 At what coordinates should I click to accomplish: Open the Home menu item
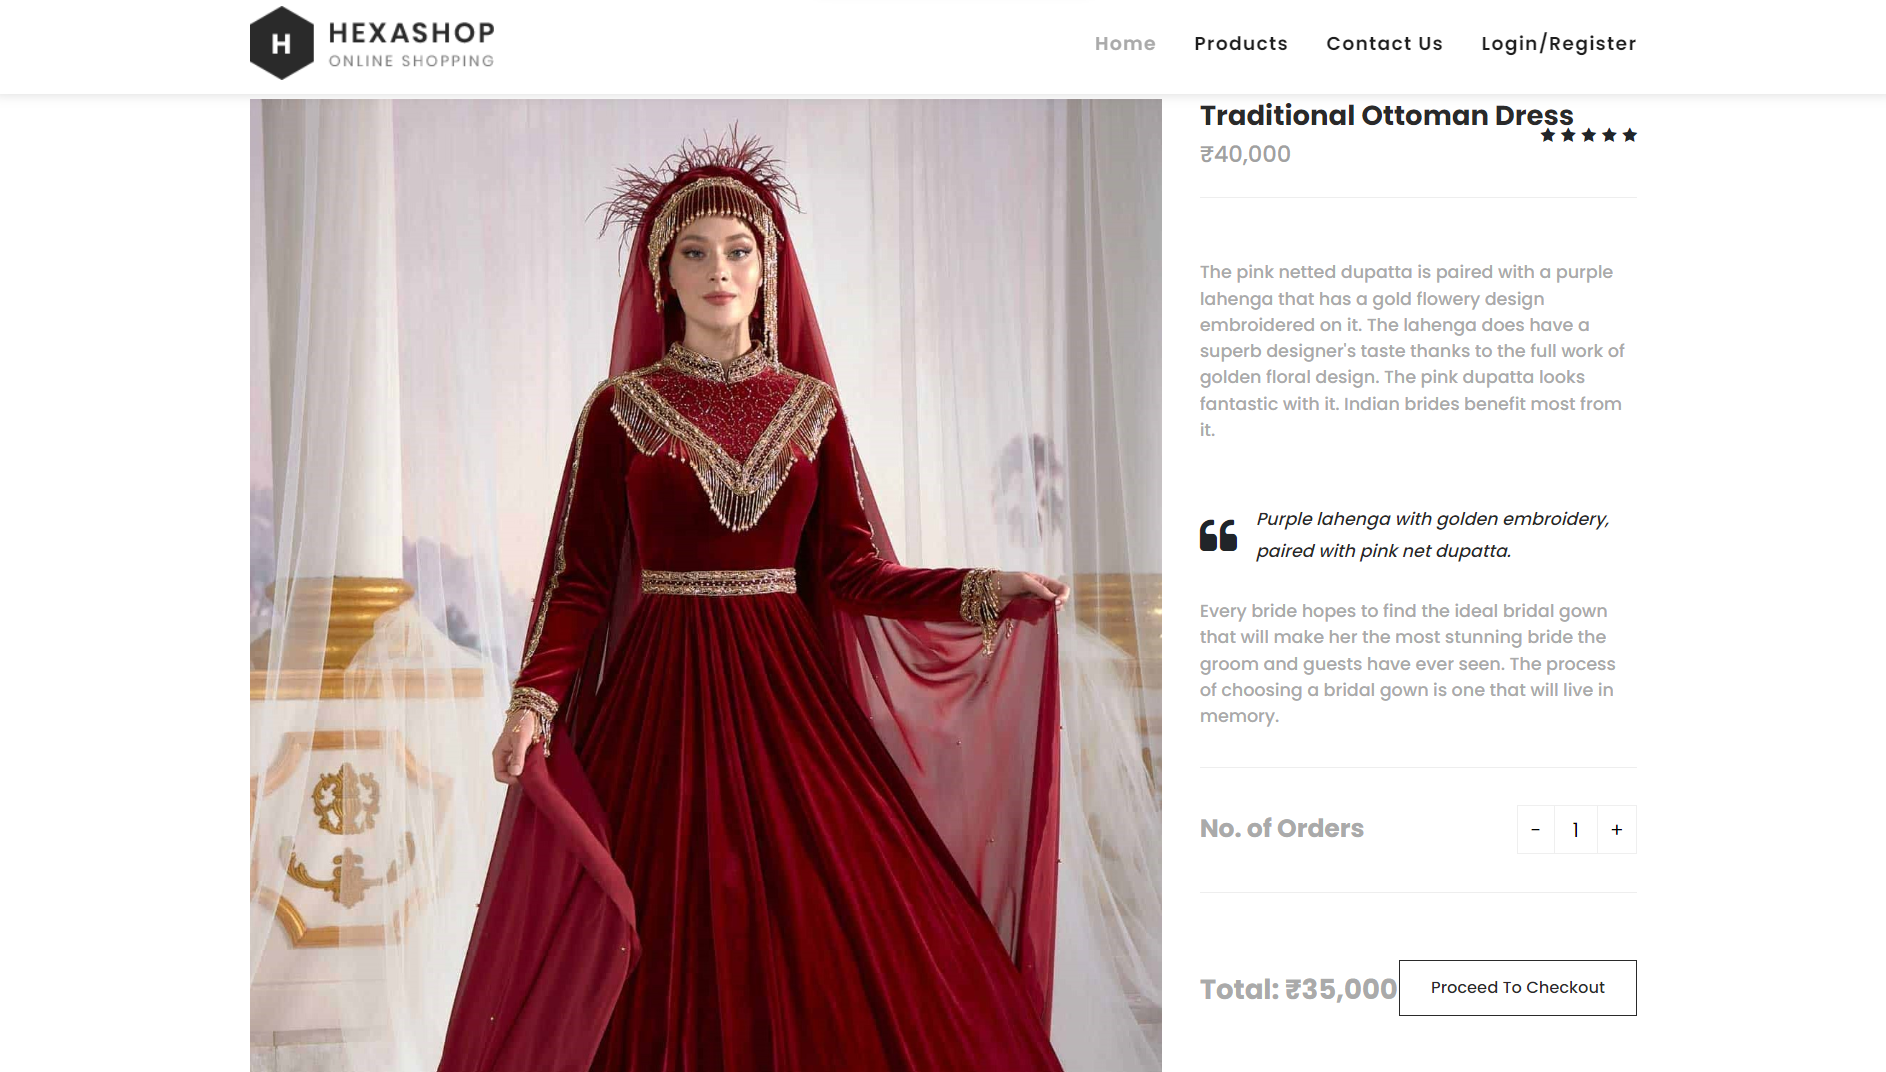pyautogui.click(x=1125, y=43)
